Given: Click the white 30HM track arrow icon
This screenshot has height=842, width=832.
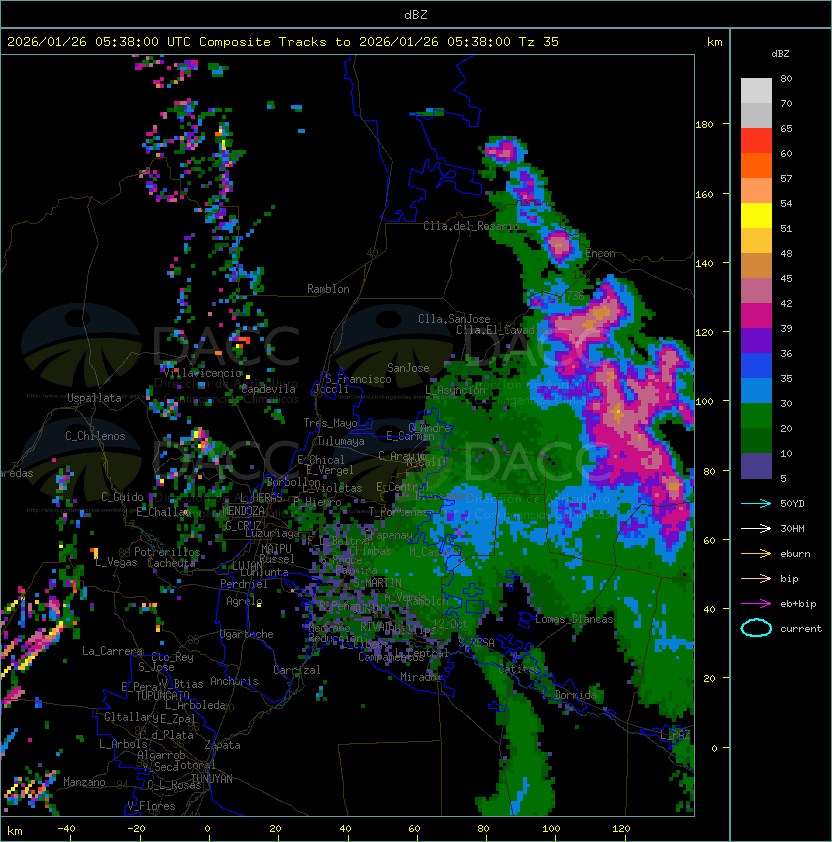Looking at the screenshot, I should [756, 528].
